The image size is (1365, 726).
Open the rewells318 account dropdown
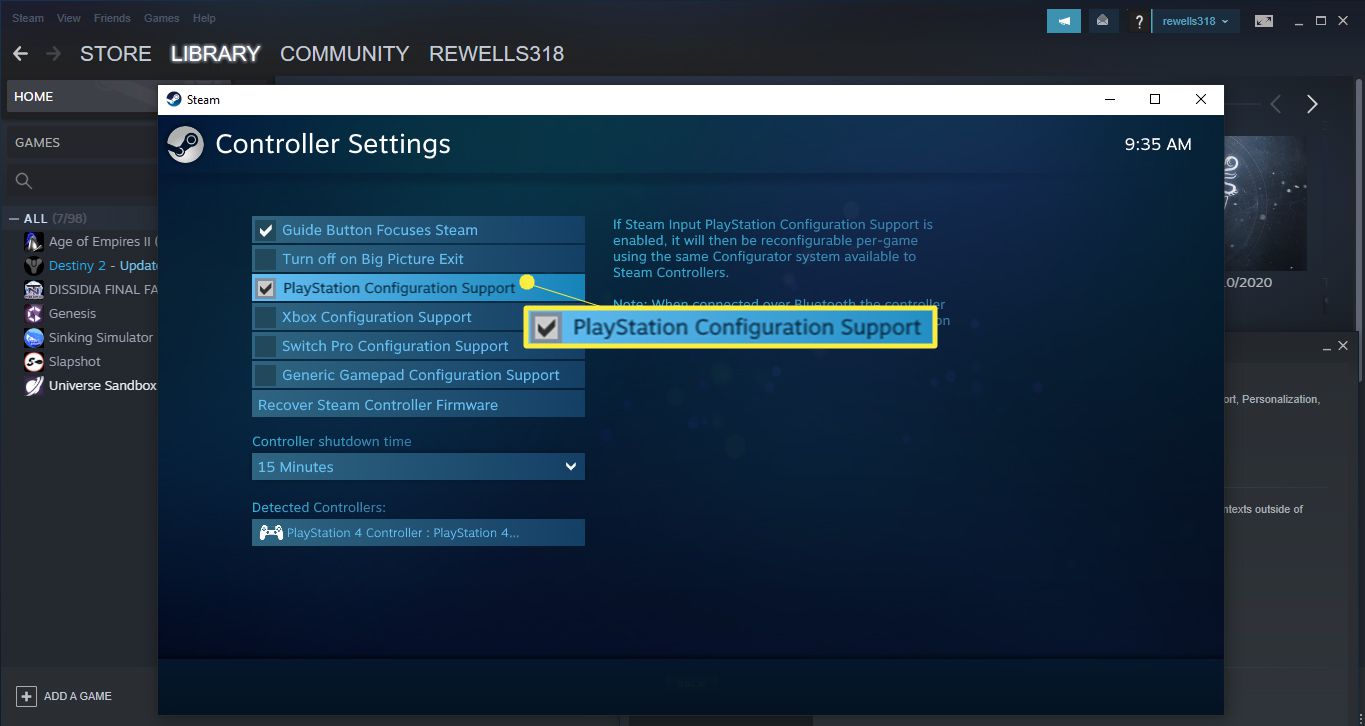click(x=1196, y=21)
